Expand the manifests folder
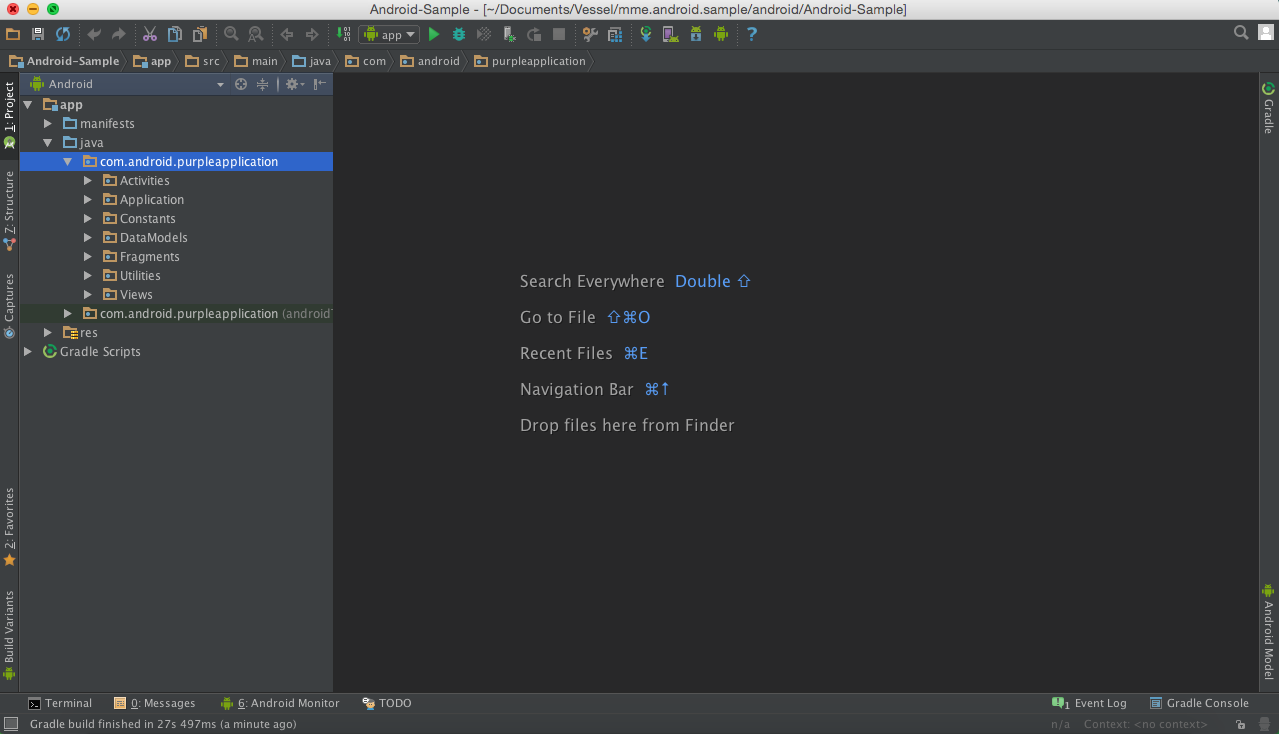Screen dimensions: 1279x734 (47, 123)
